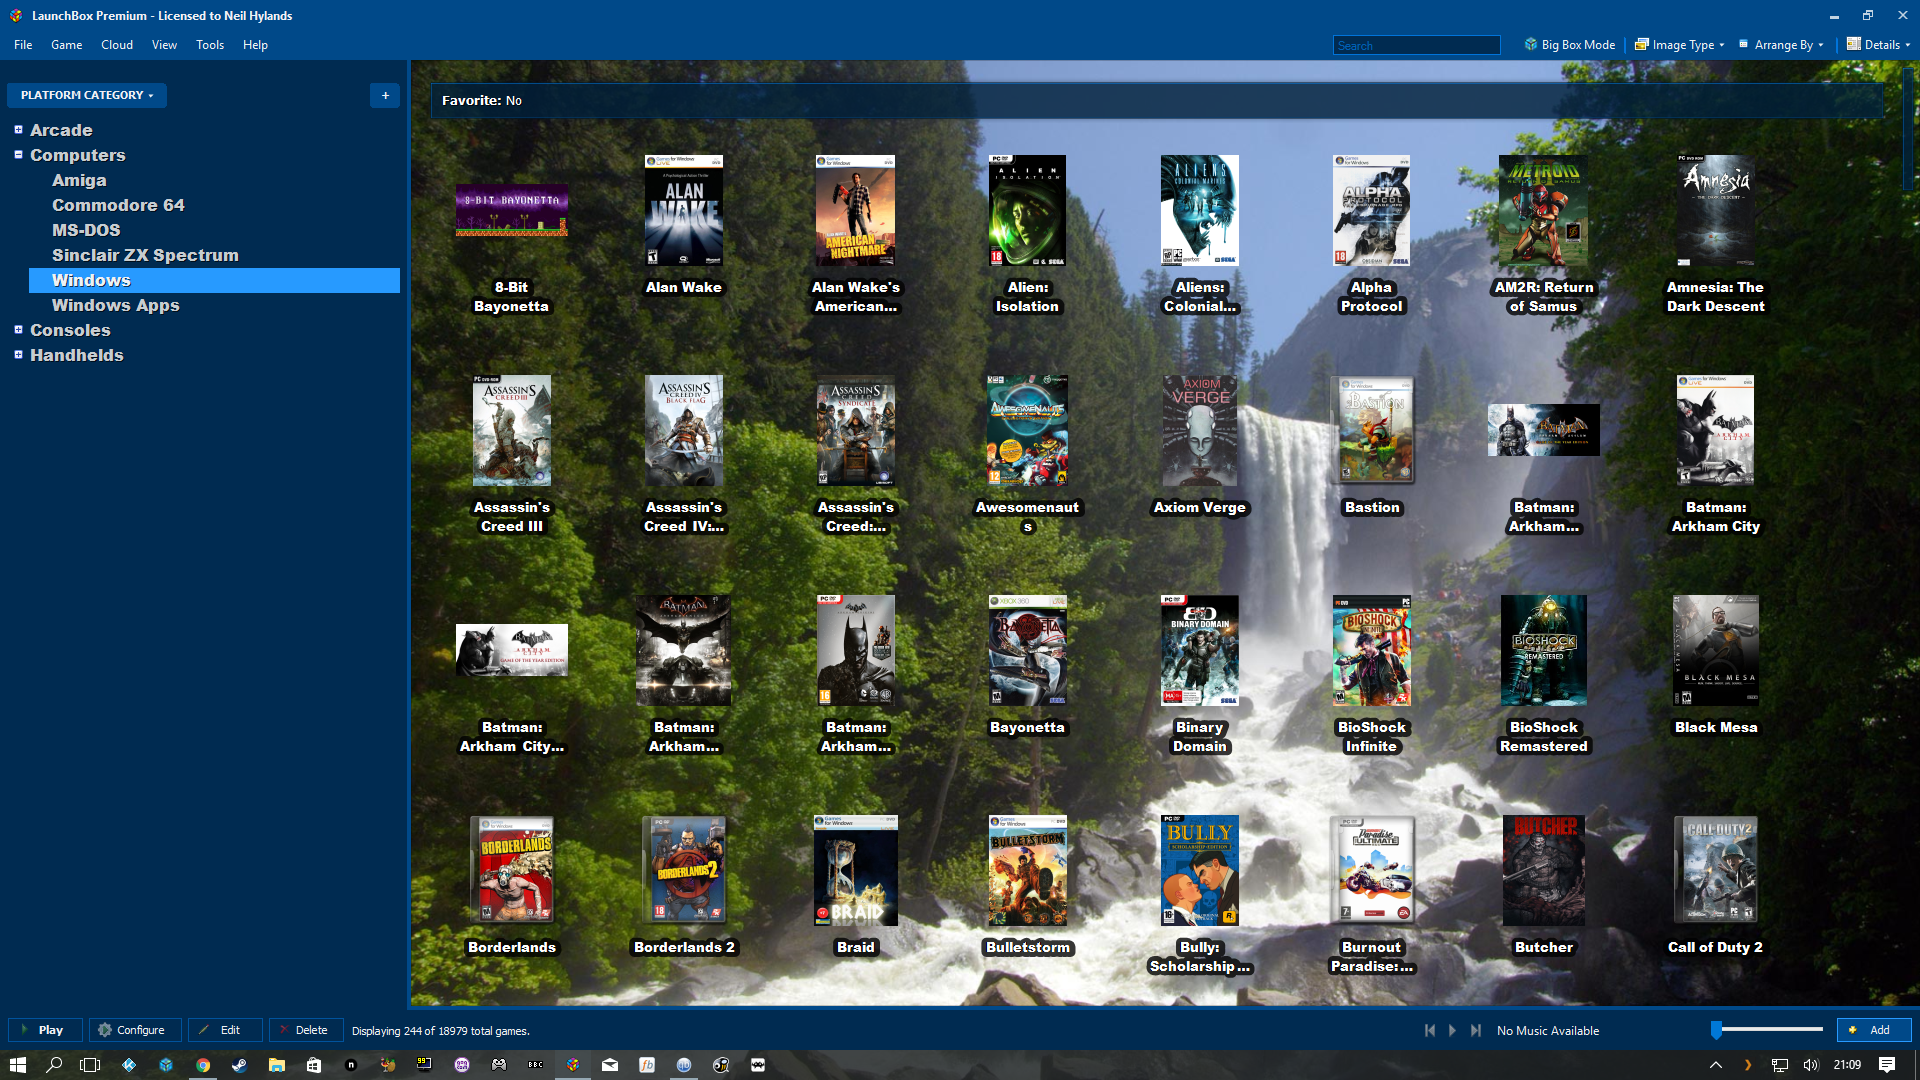
Task: Open the Cloud menu
Action: point(117,45)
